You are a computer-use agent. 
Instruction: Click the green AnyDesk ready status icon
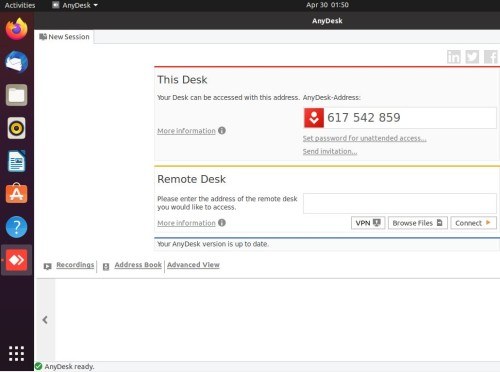tap(39, 366)
